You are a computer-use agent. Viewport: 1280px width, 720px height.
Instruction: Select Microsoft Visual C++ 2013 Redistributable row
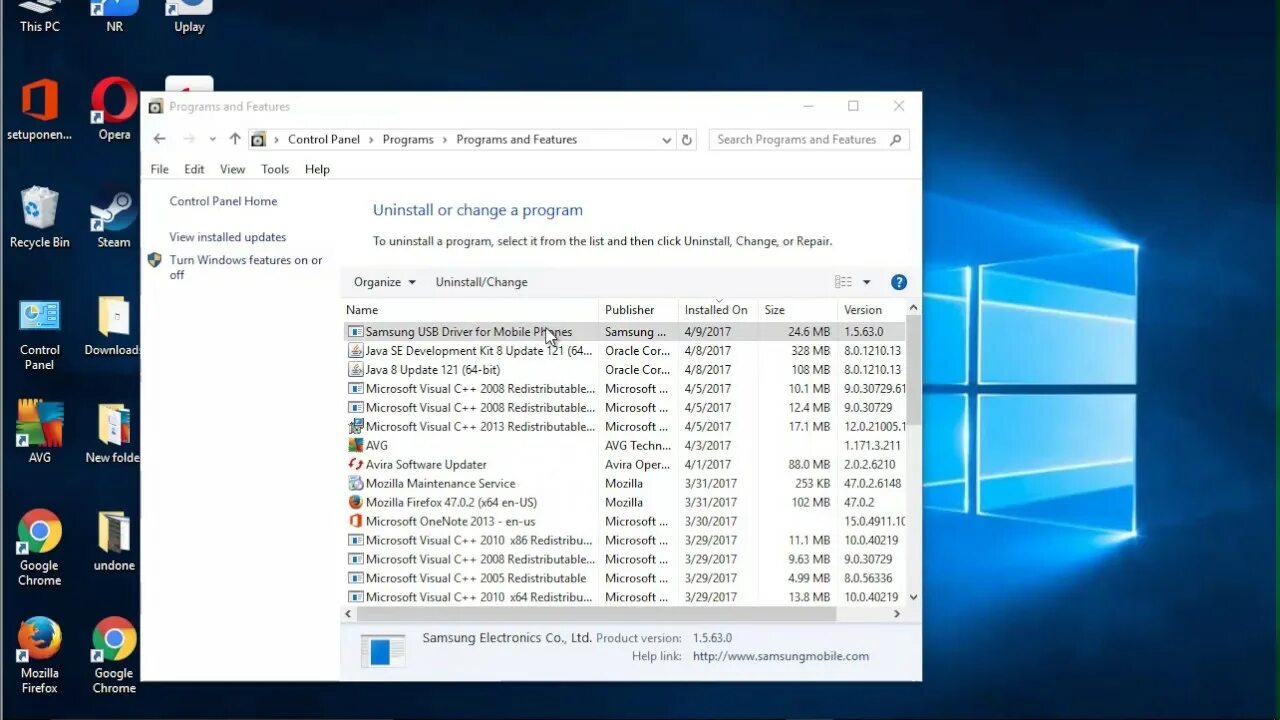coord(624,426)
